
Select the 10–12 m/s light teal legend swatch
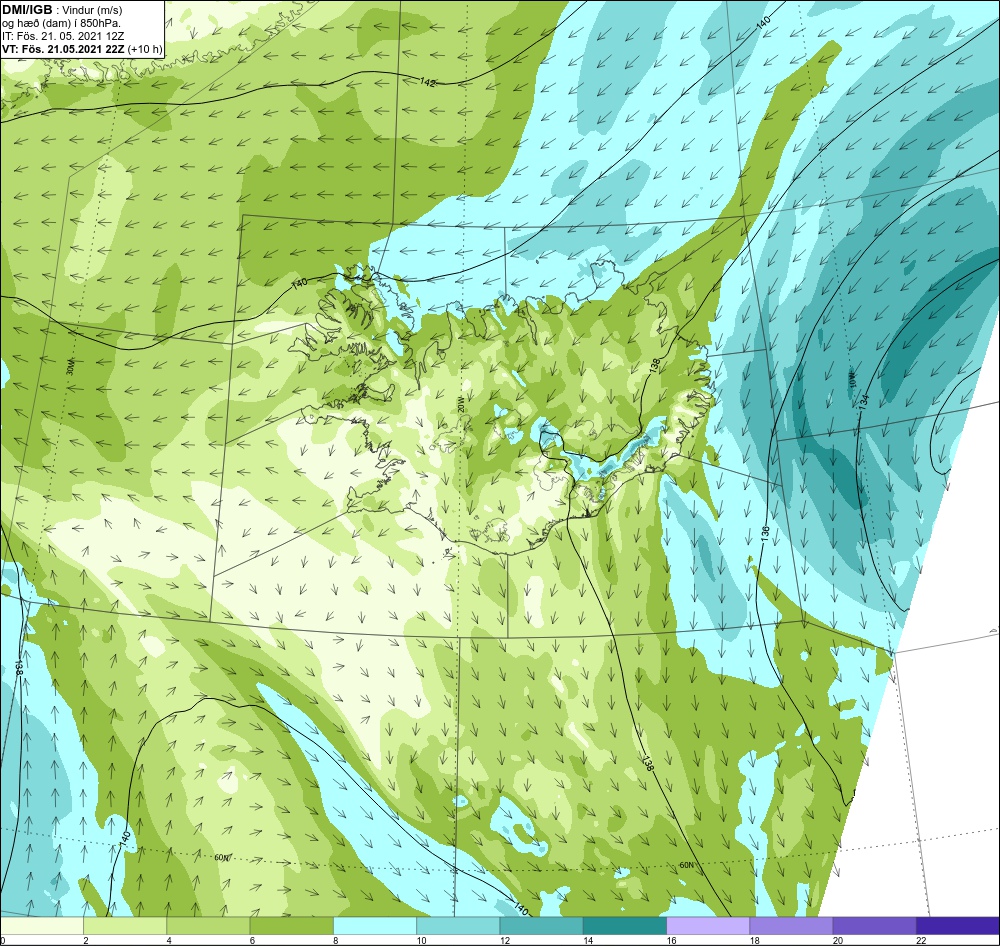point(458,926)
